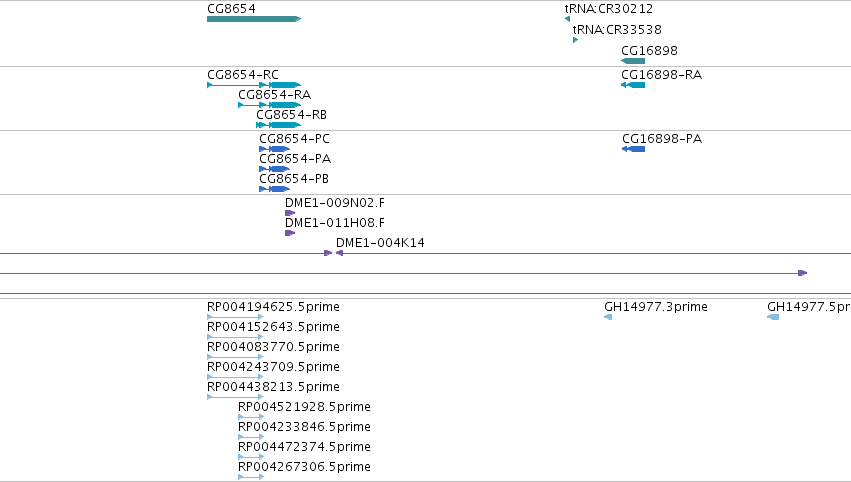Click the RP004194625.5prime label
Viewport: 851px width, 482px height.
point(273,307)
